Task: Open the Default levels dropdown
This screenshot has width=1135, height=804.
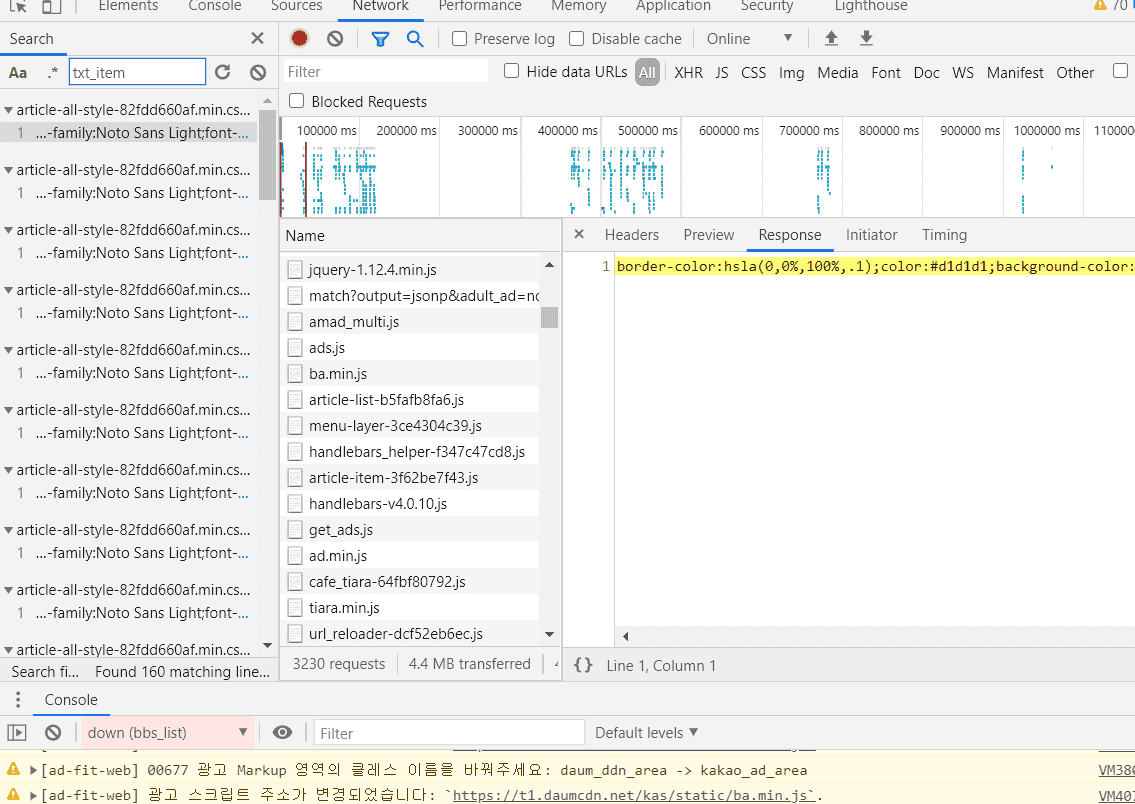Action: coord(646,733)
